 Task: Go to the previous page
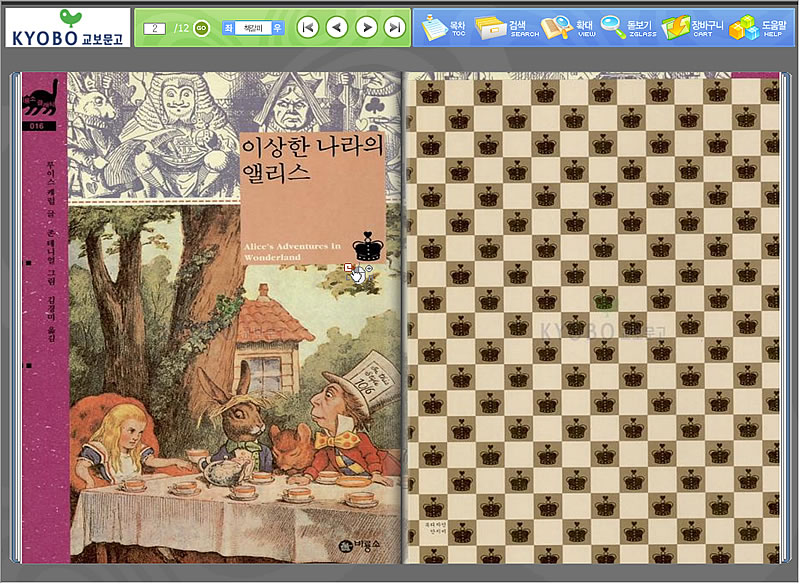click(337, 28)
